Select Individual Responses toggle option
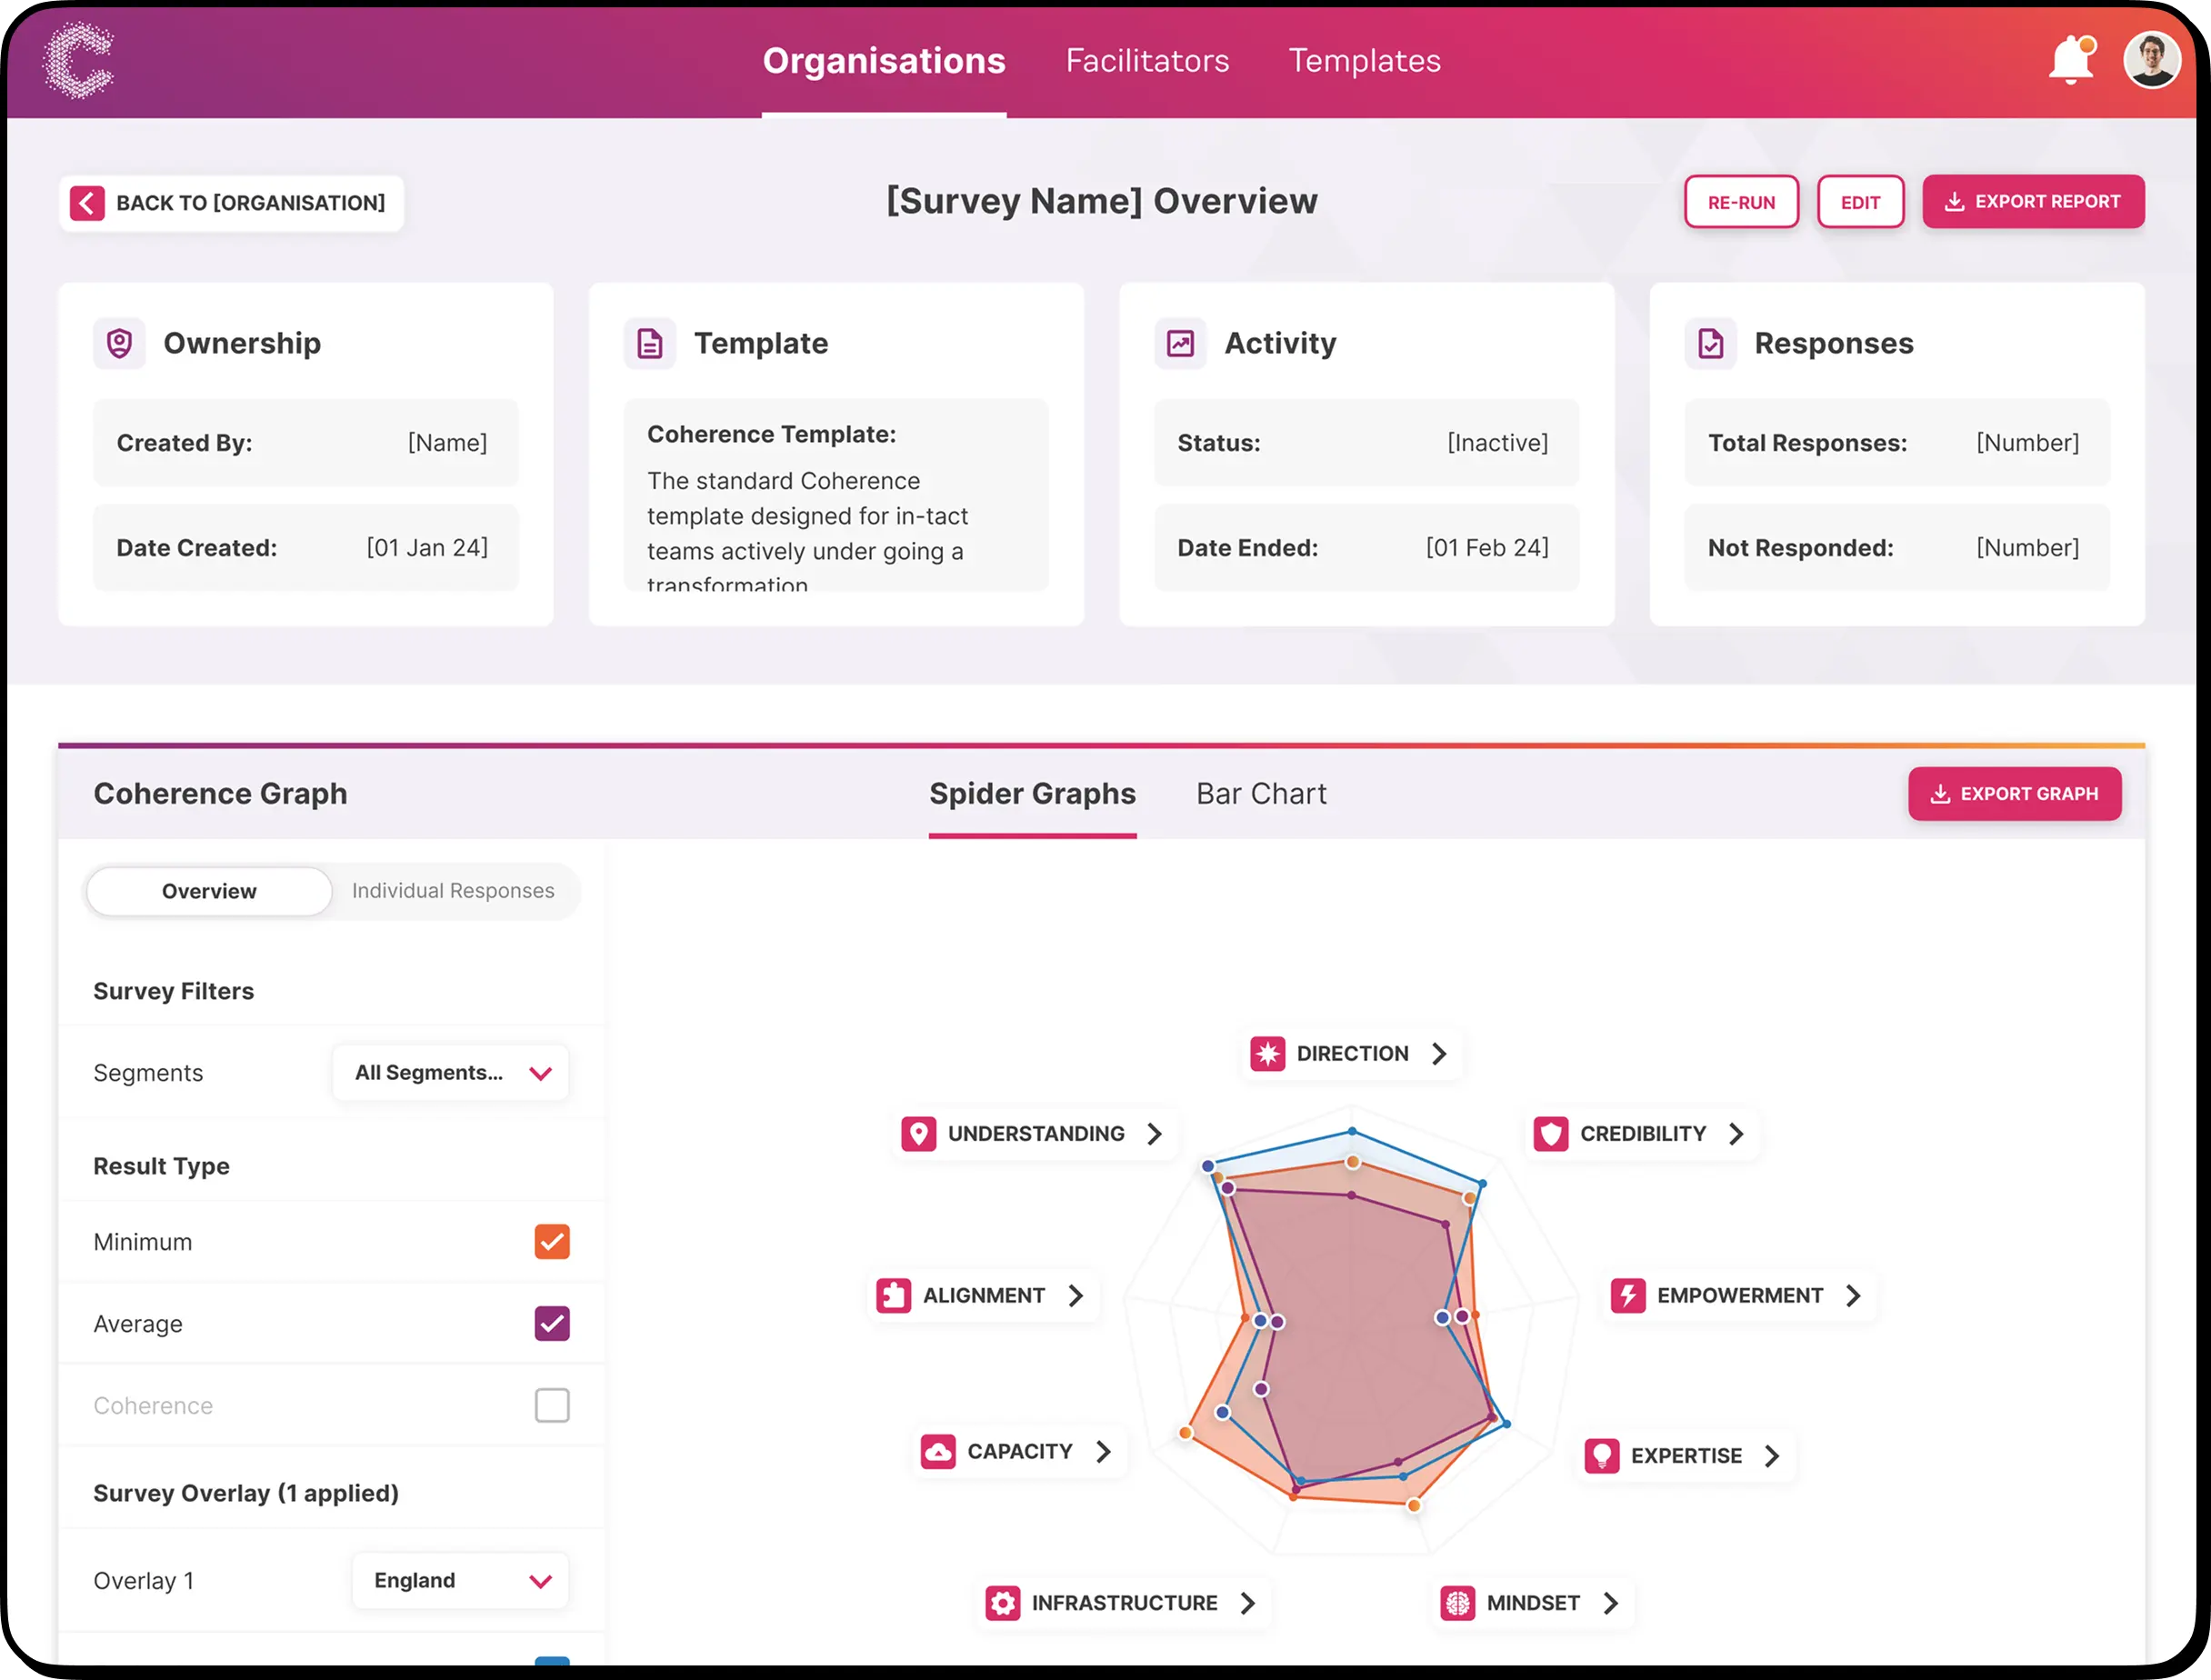Viewport: 2211px width, 1680px height. click(x=453, y=891)
